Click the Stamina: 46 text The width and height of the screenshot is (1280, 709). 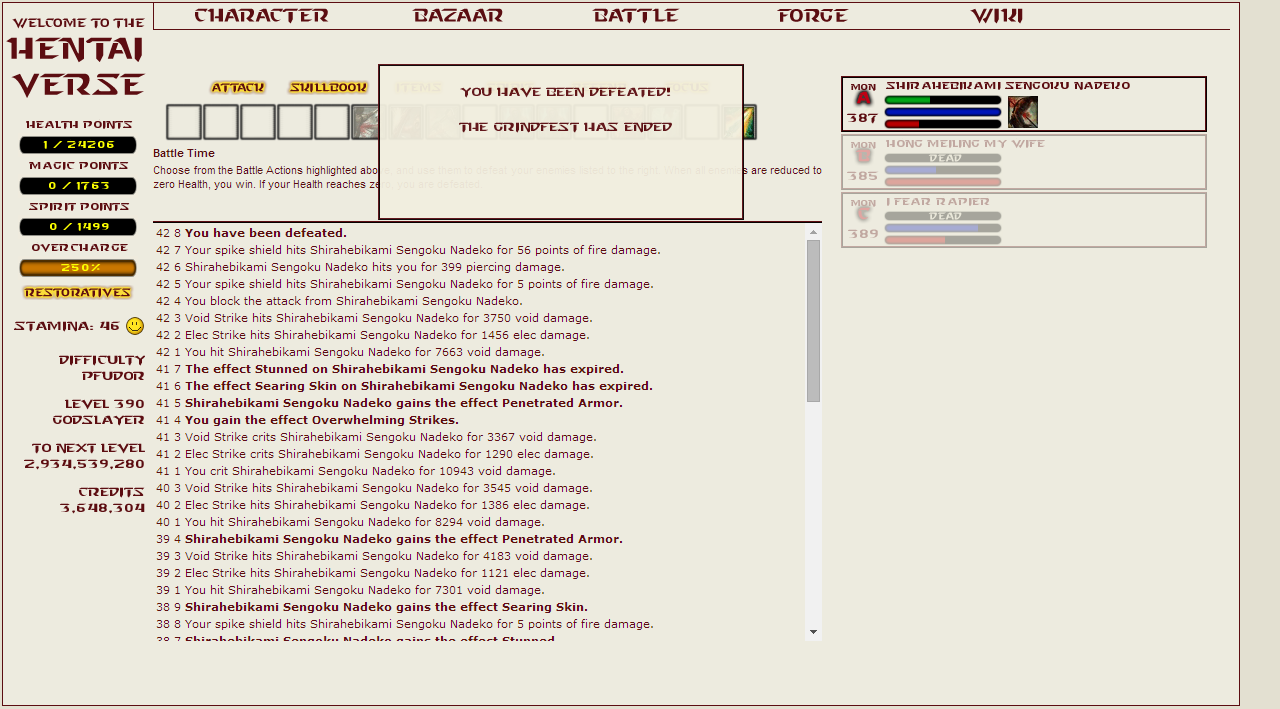tap(66, 326)
